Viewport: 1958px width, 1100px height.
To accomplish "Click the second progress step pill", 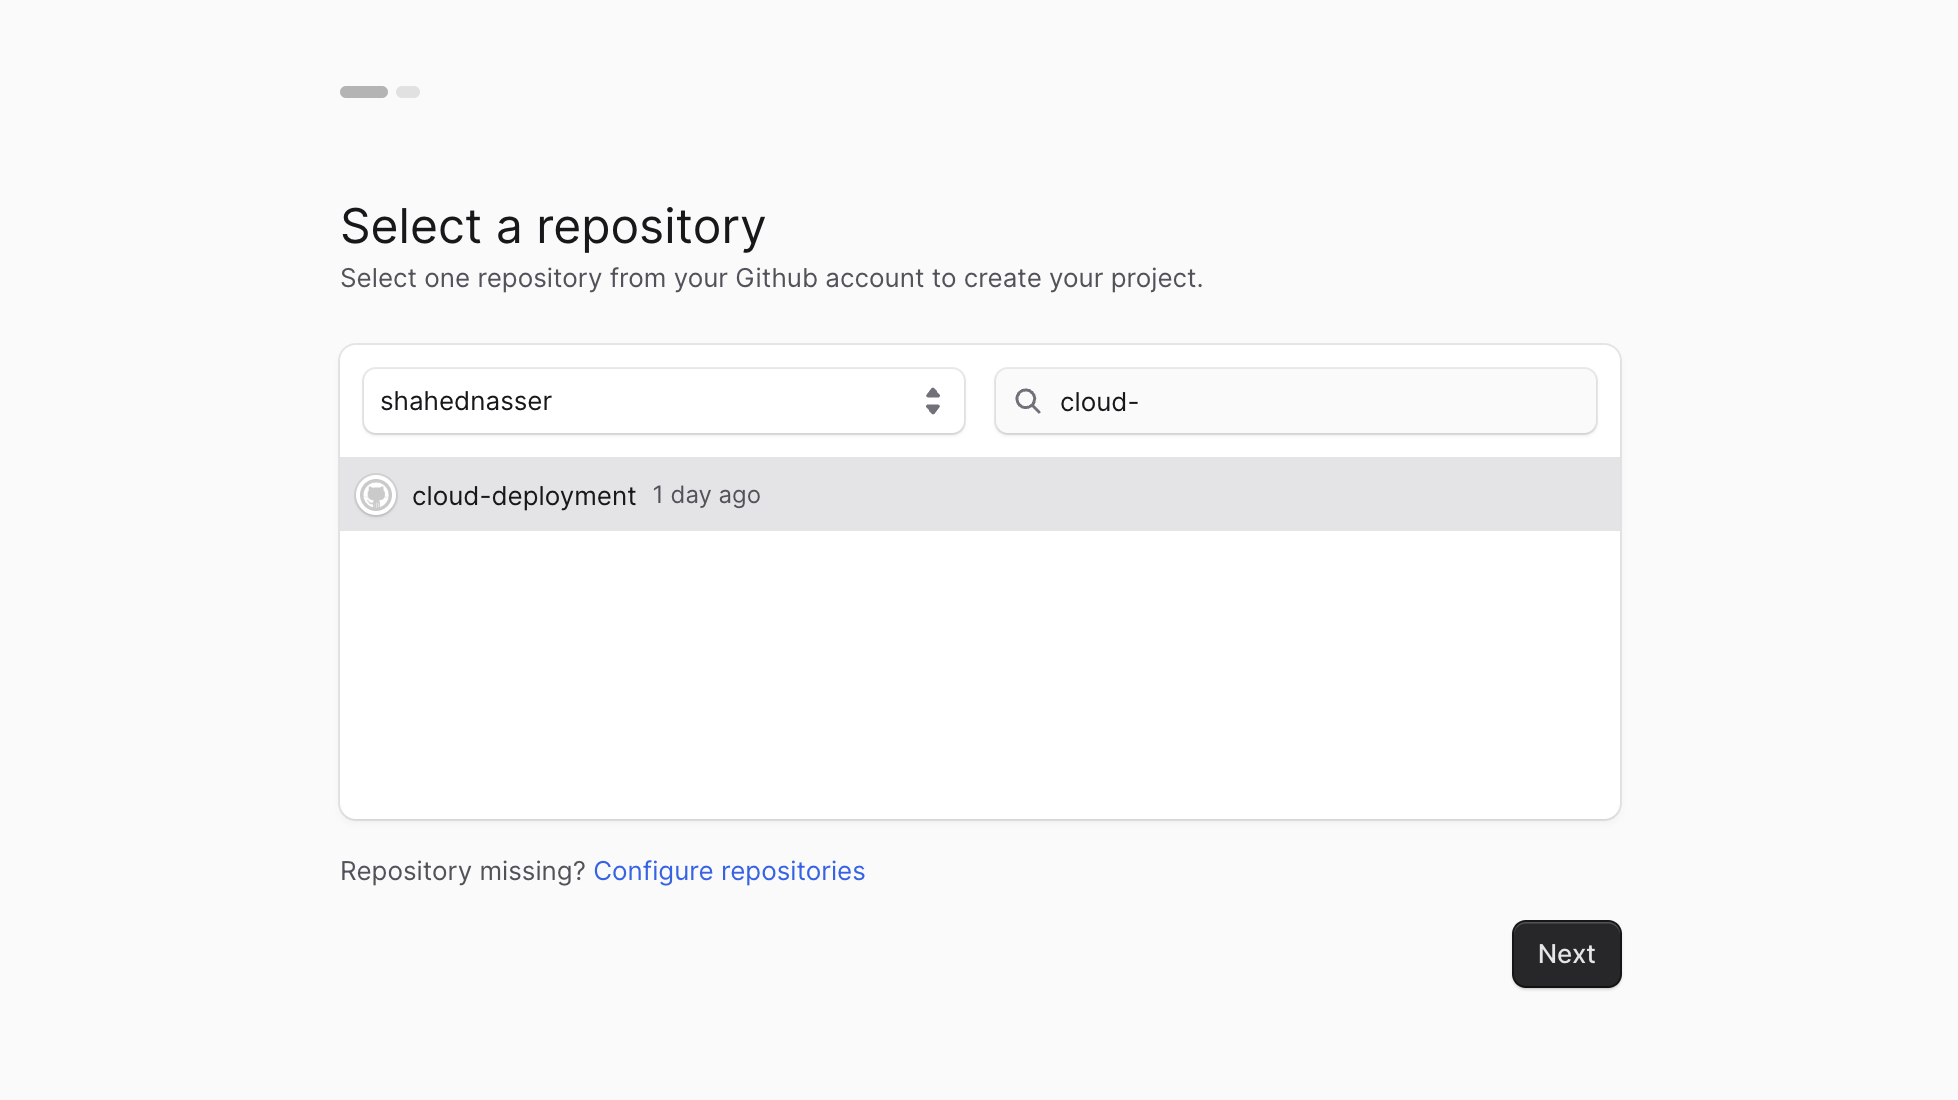I will click(408, 91).
